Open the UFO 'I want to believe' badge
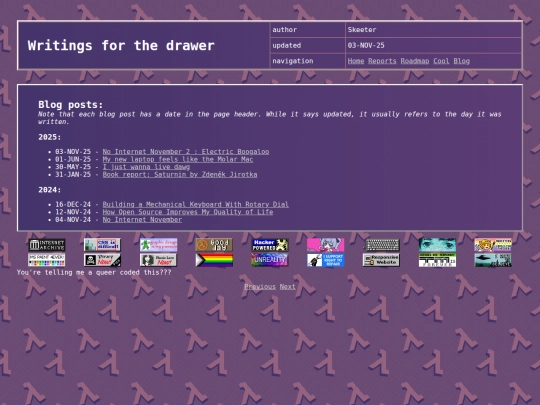Viewport: 540px width, 405px height. (x=493, y=260)
